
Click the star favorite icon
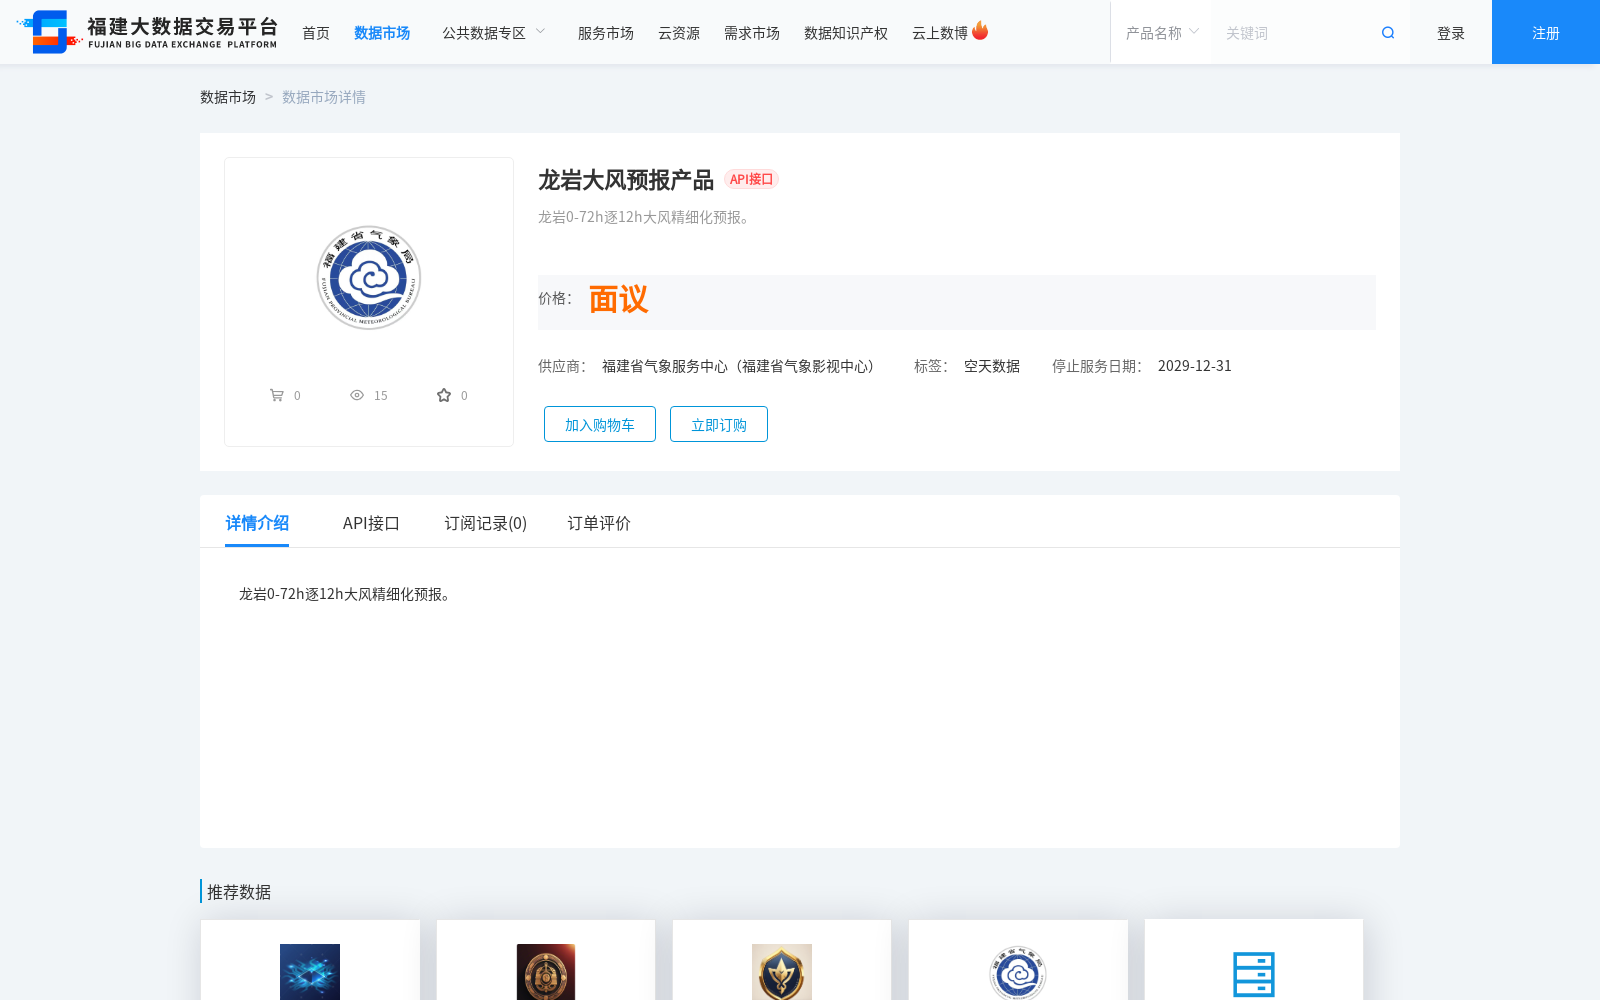(x=444, y=395)
